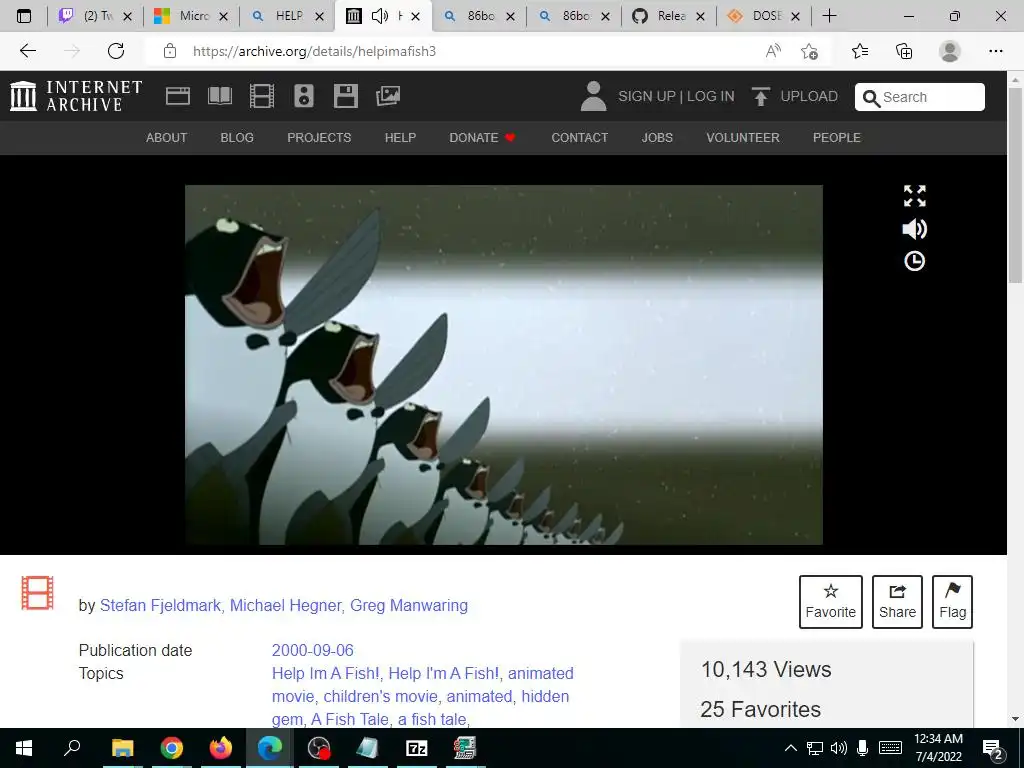1024x768 pixels.
Task: Enter fullscreen on the video player
Action: (914, 196)
